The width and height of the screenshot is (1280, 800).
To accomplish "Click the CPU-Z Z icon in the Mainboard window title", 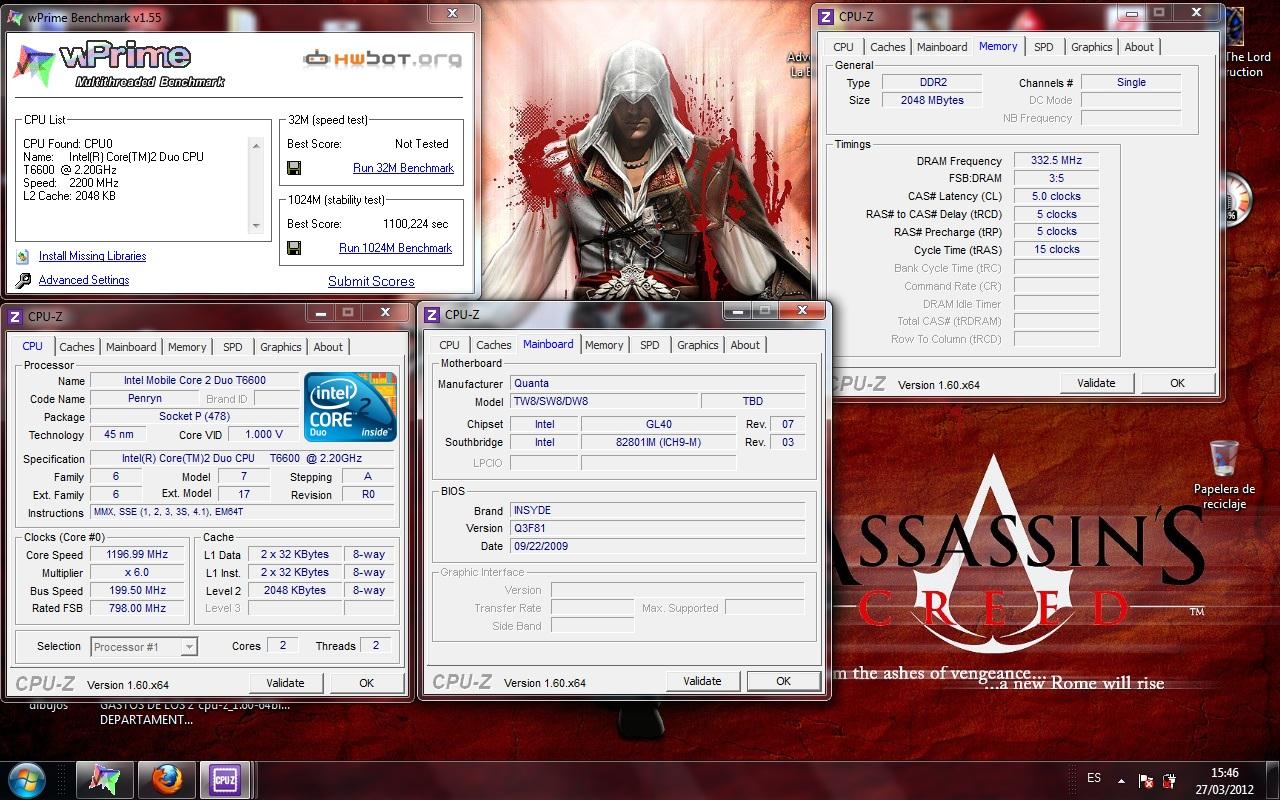I will [432, 314].
